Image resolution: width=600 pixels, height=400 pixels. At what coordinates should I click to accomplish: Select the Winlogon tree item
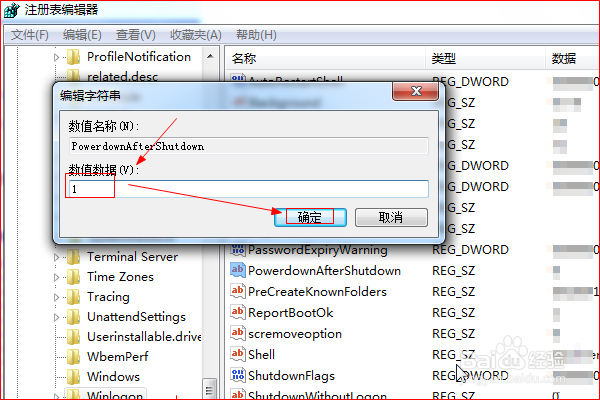115,395
